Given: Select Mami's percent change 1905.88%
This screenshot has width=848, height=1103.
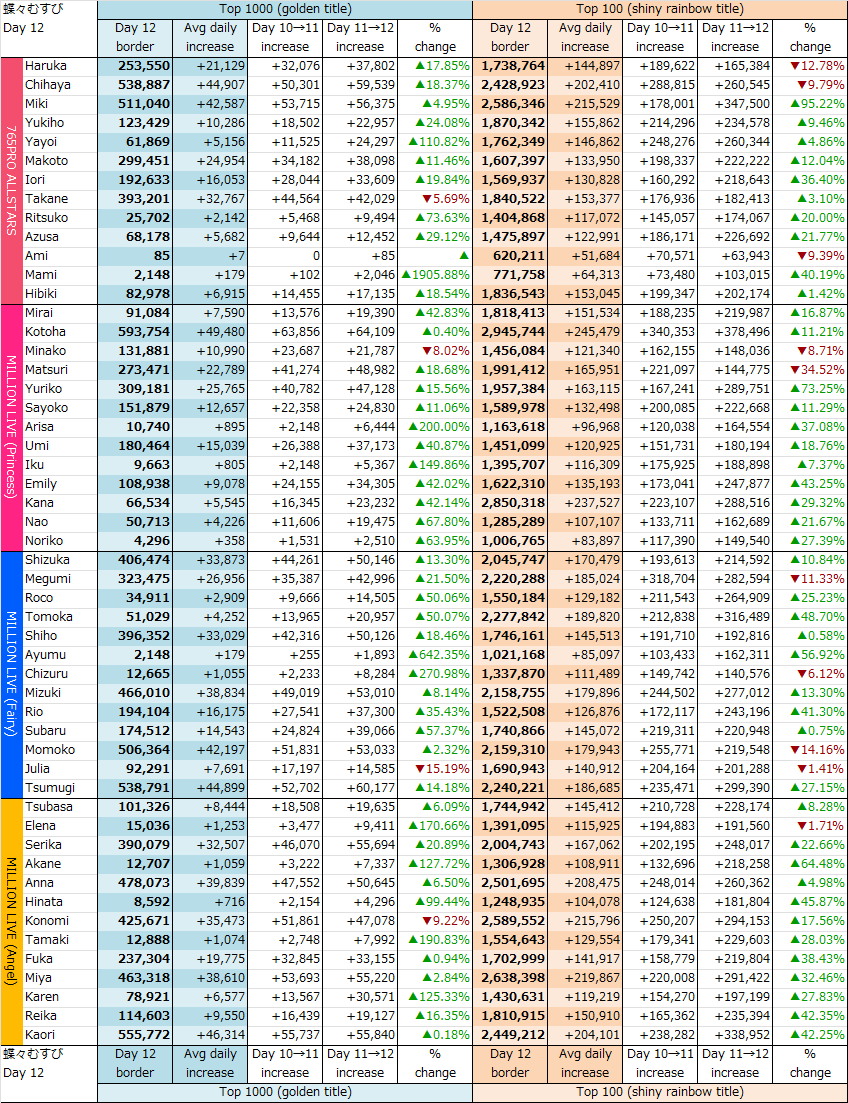Looking at the screenshot, I should [435, 275].
